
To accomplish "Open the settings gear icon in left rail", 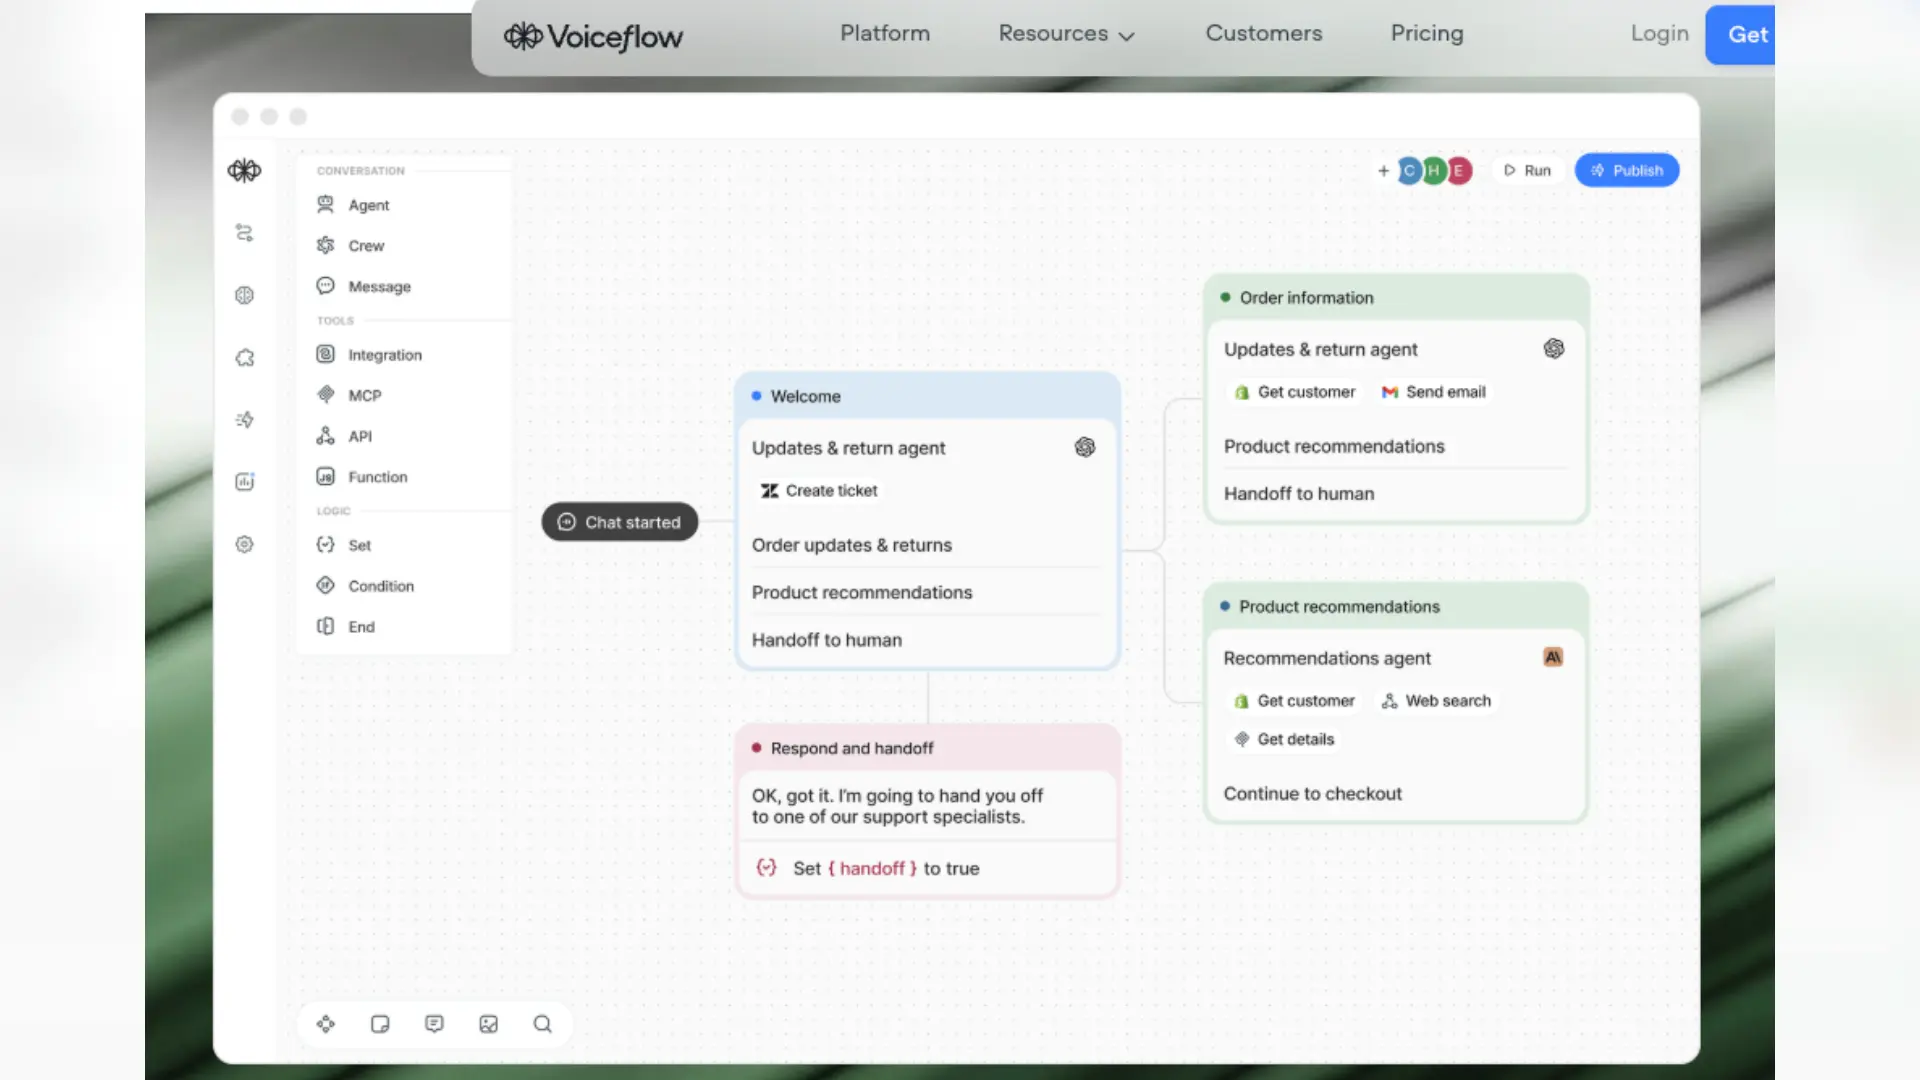I will pos(244,544).
